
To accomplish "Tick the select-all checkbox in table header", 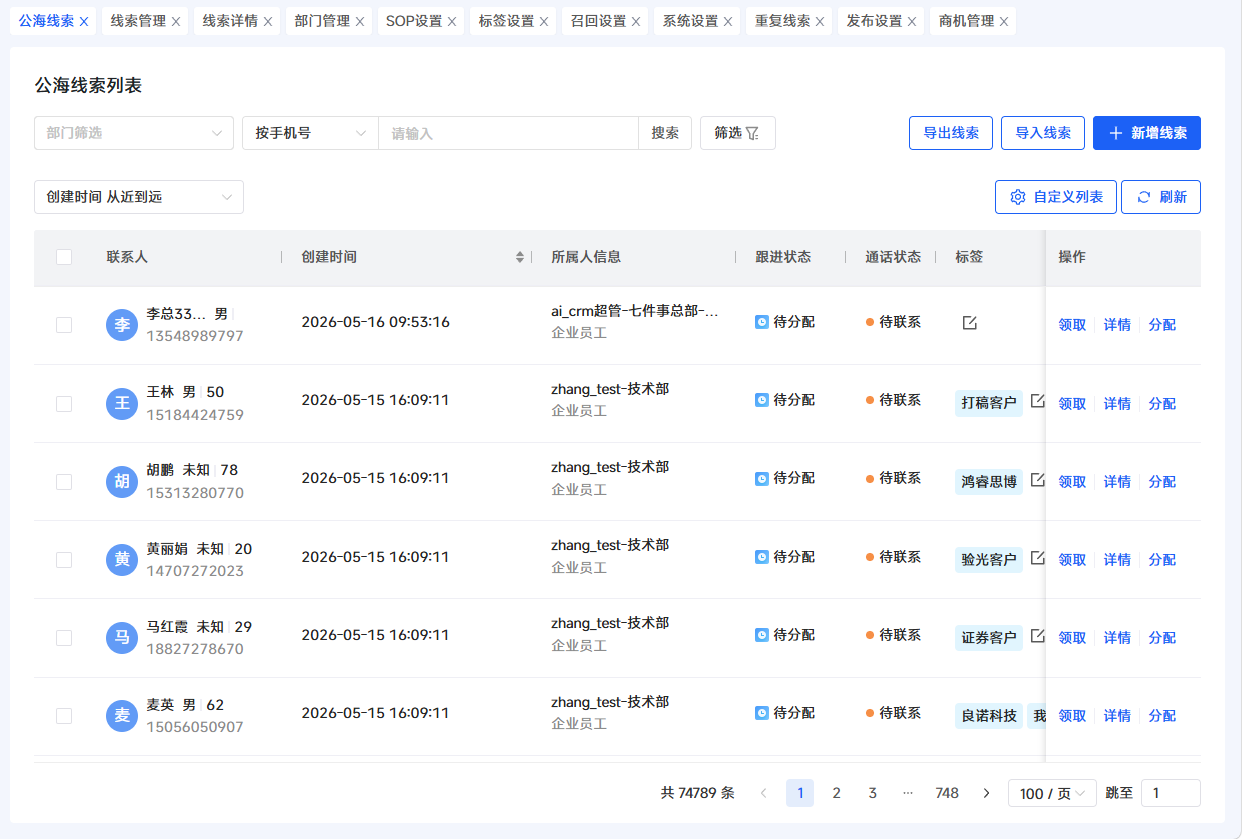I will pos(64,257).
